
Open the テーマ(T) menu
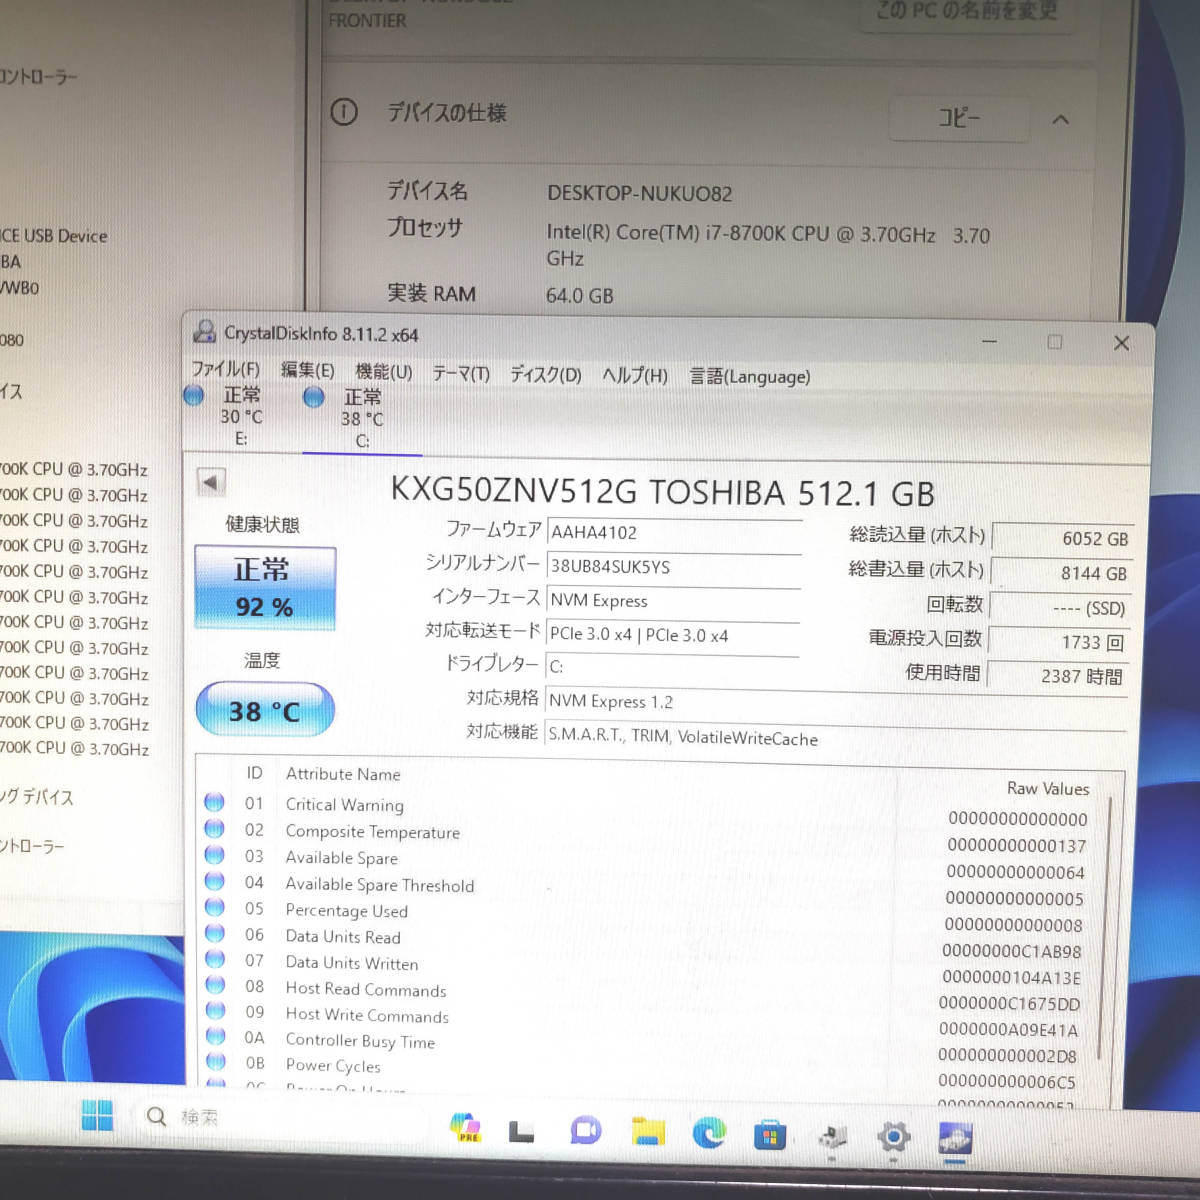pyautogui.click(x=461, y=373)
